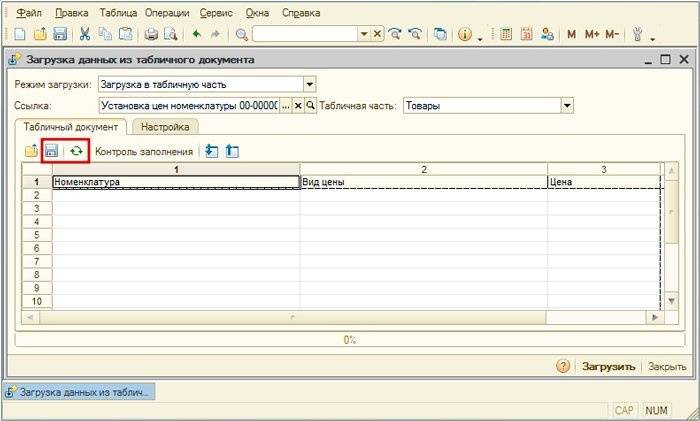Screen dimensions: 700x421
Task: Click the first blue table icon after Контроль заполнения
Action: tap(212, 151)
